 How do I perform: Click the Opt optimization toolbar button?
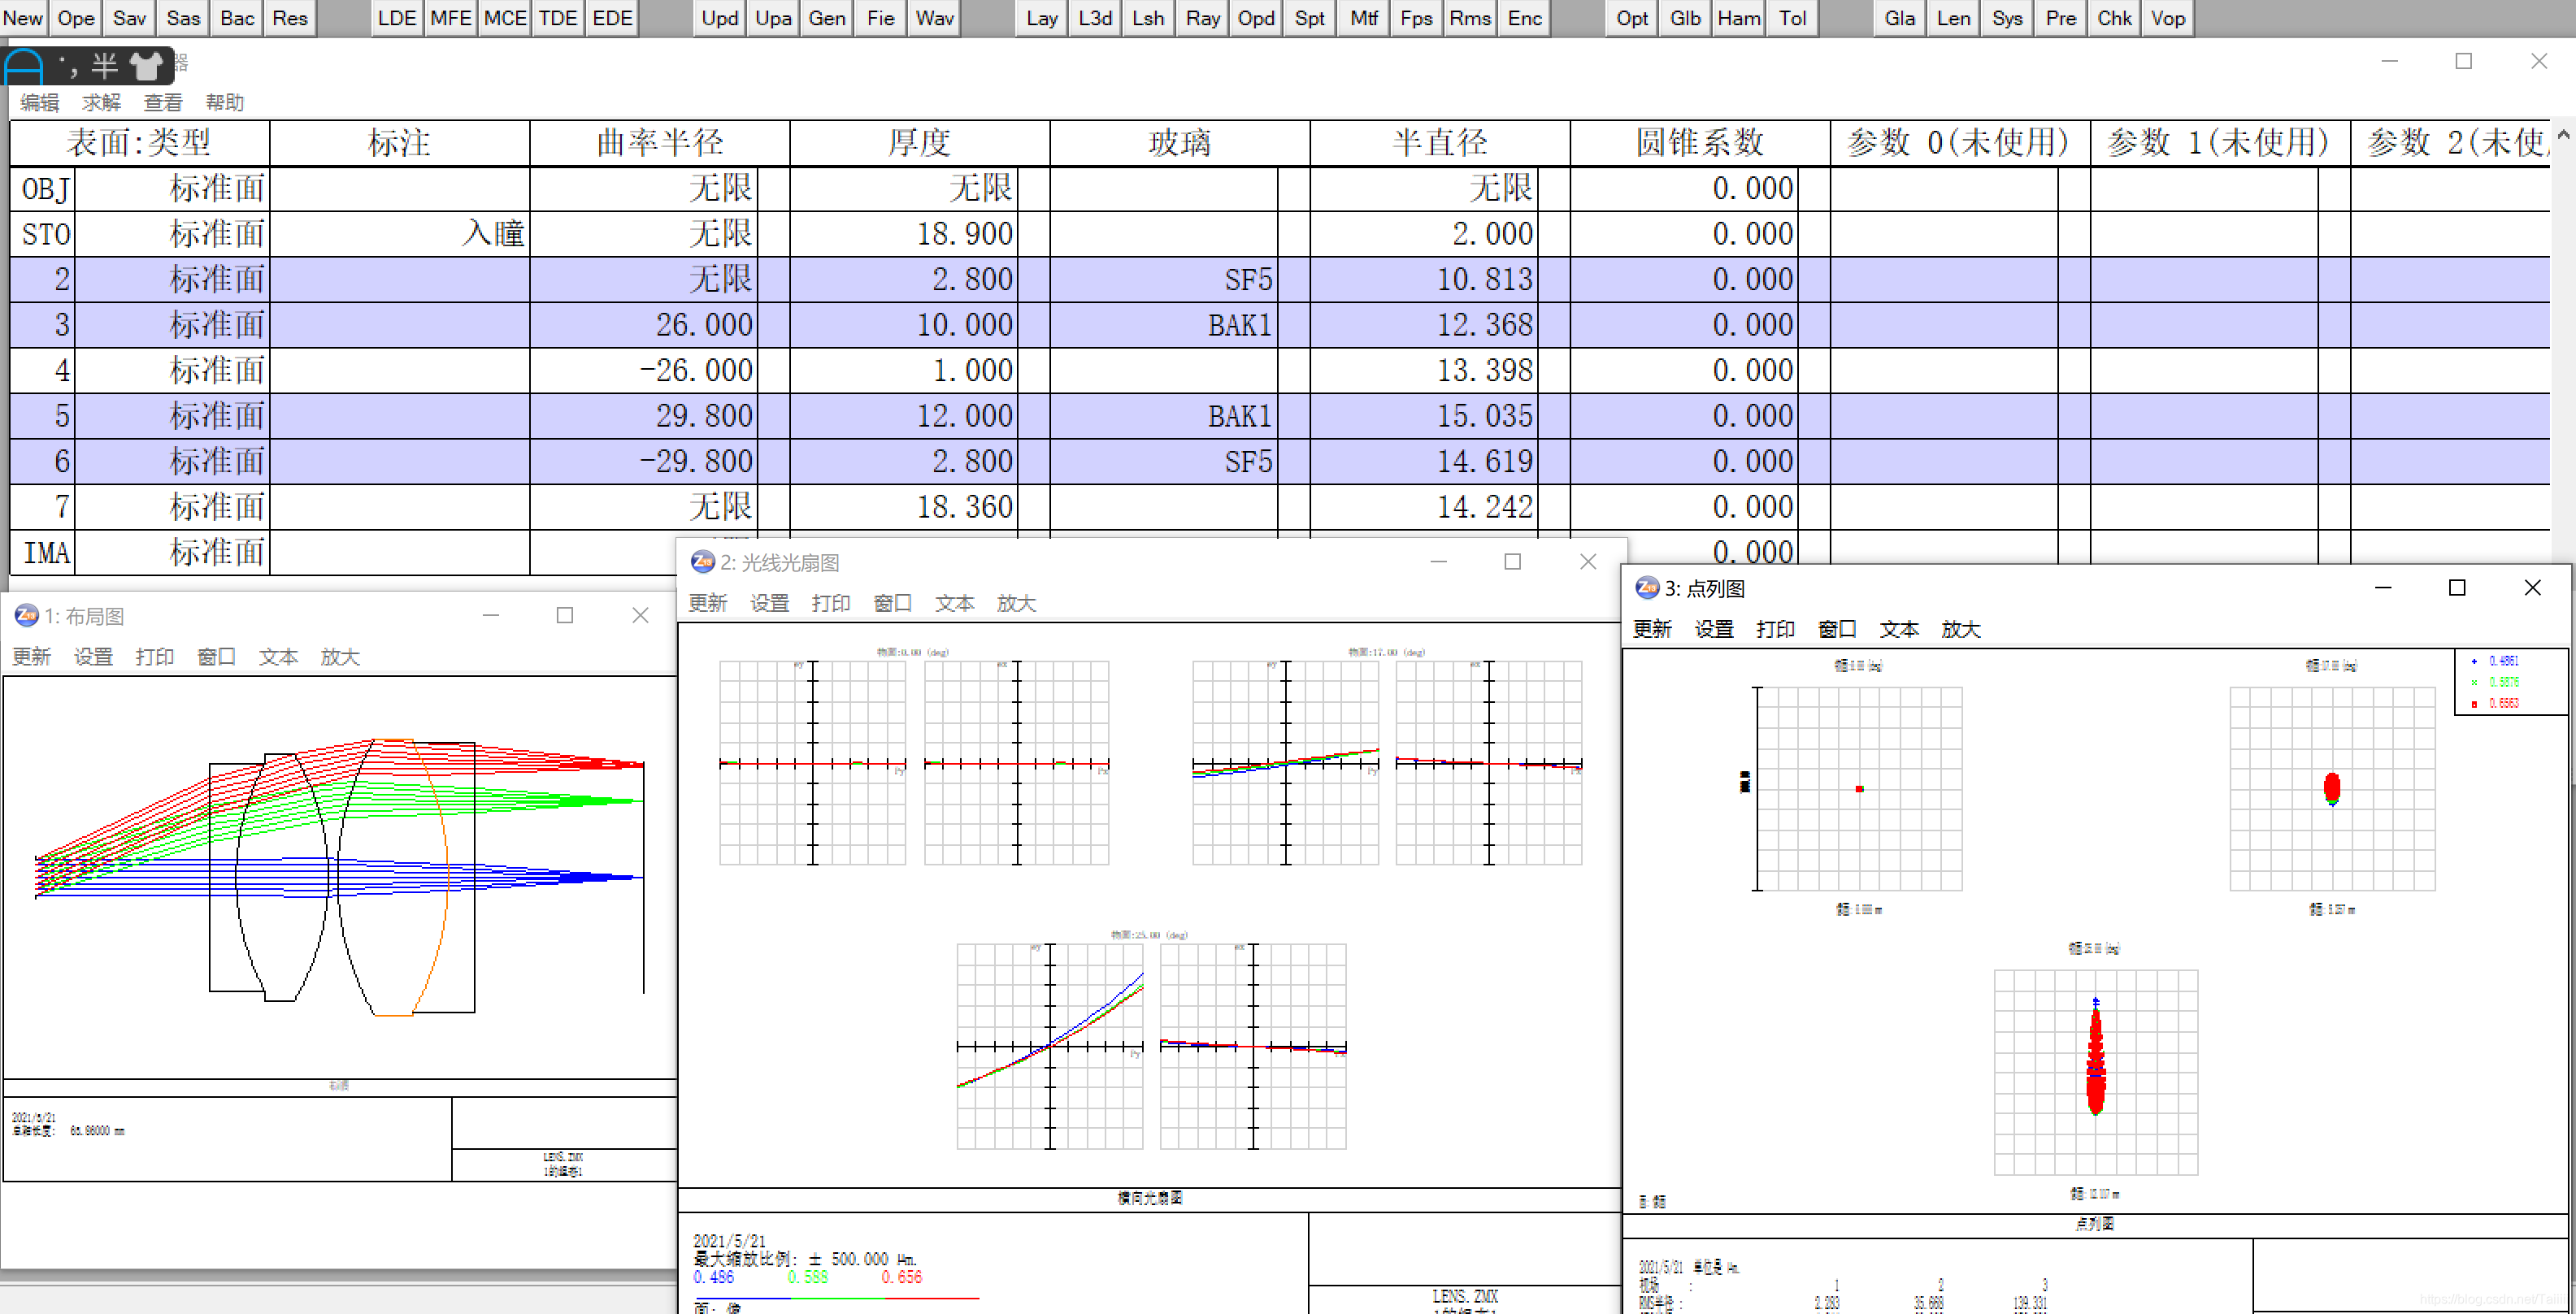point(1632,18)
